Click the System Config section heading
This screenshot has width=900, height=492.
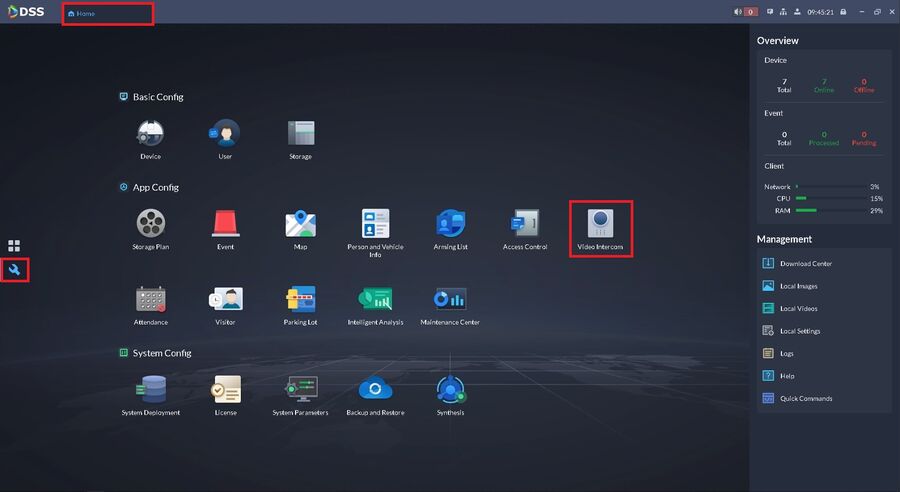point(162,353)
